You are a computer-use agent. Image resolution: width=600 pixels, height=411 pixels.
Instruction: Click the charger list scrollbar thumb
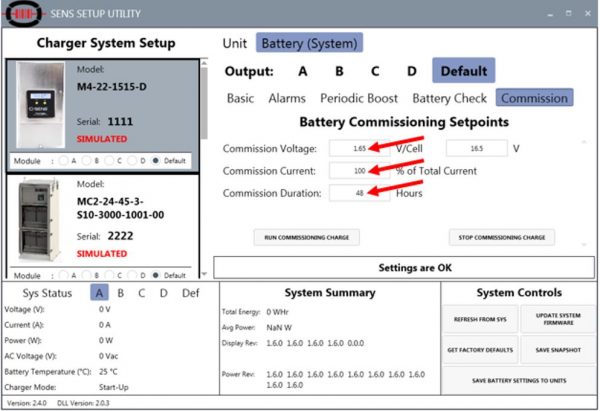tap(204, 103)
